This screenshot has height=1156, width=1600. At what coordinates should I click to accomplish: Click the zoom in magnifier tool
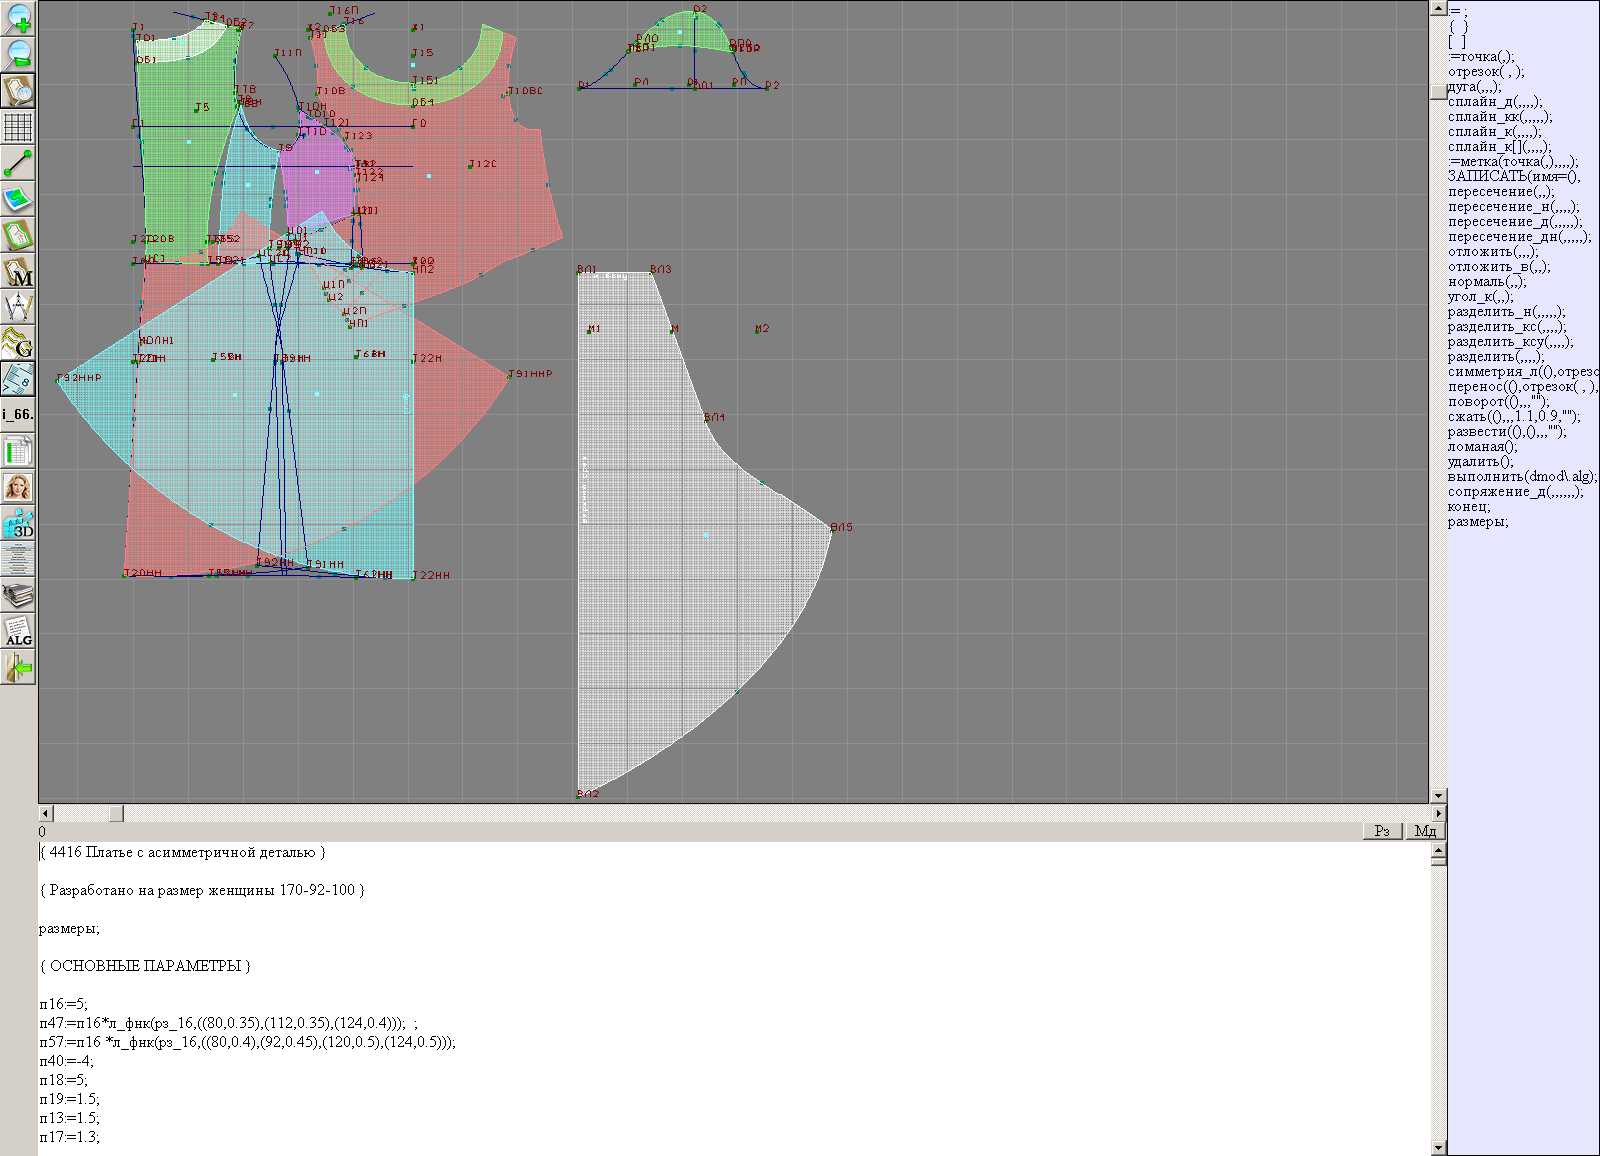pyautogui.click(x=18, y=18)
